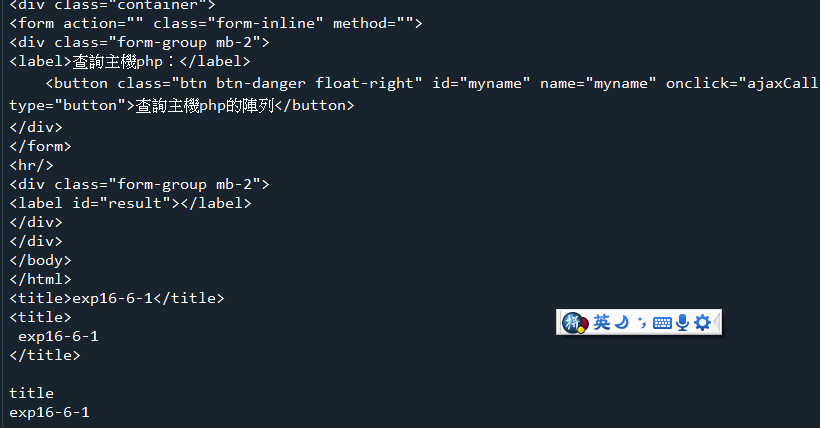Image resolution: width=820 pixels, height=428 pixels.
Task: Click the last exp16-6-1 output line
Action: coord(49,412)
